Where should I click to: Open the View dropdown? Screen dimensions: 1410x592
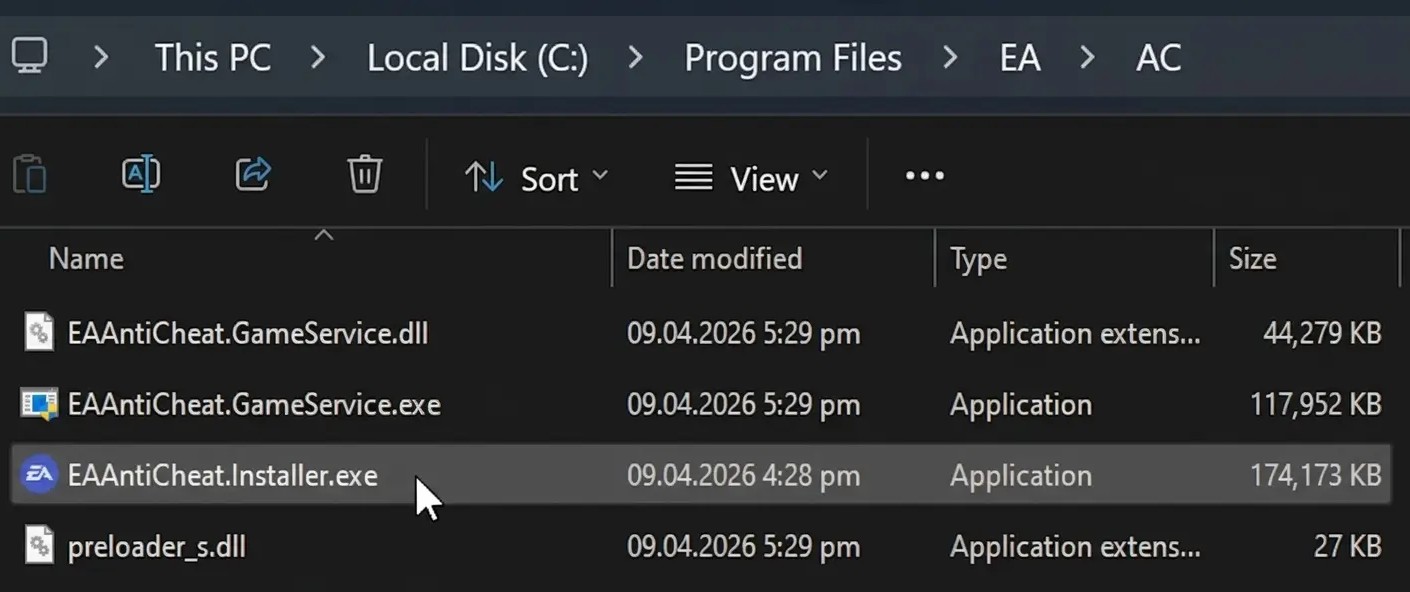pyautogui.click(x=752, y=178)
